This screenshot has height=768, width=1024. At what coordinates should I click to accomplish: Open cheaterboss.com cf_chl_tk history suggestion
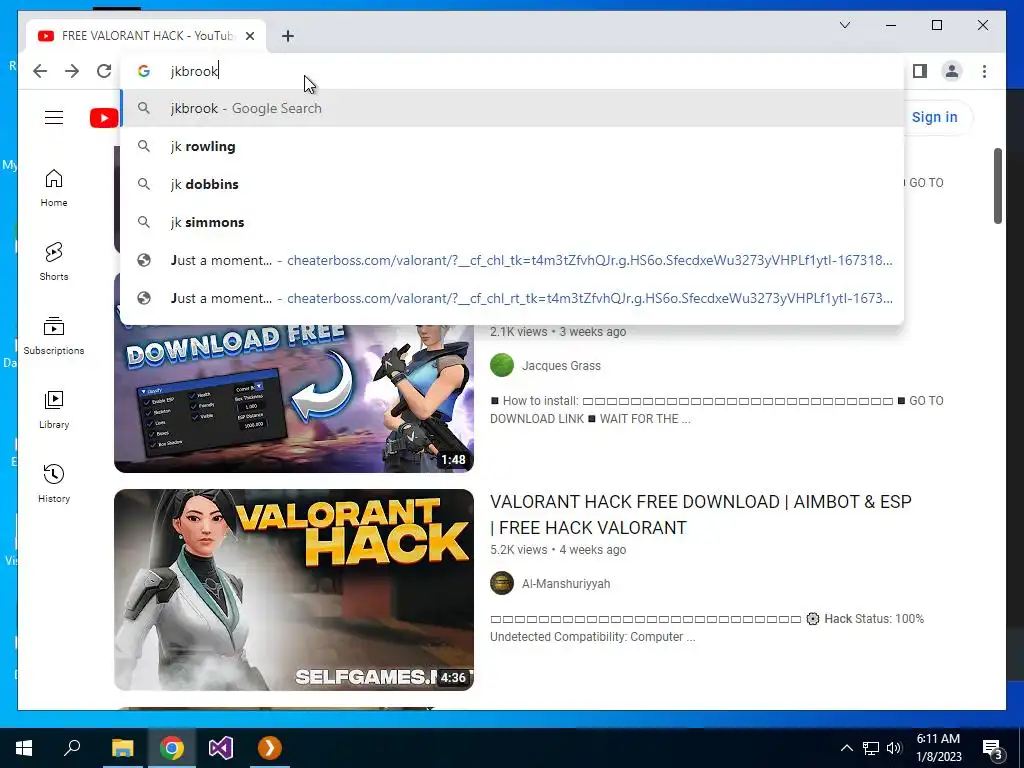(513, 260)
